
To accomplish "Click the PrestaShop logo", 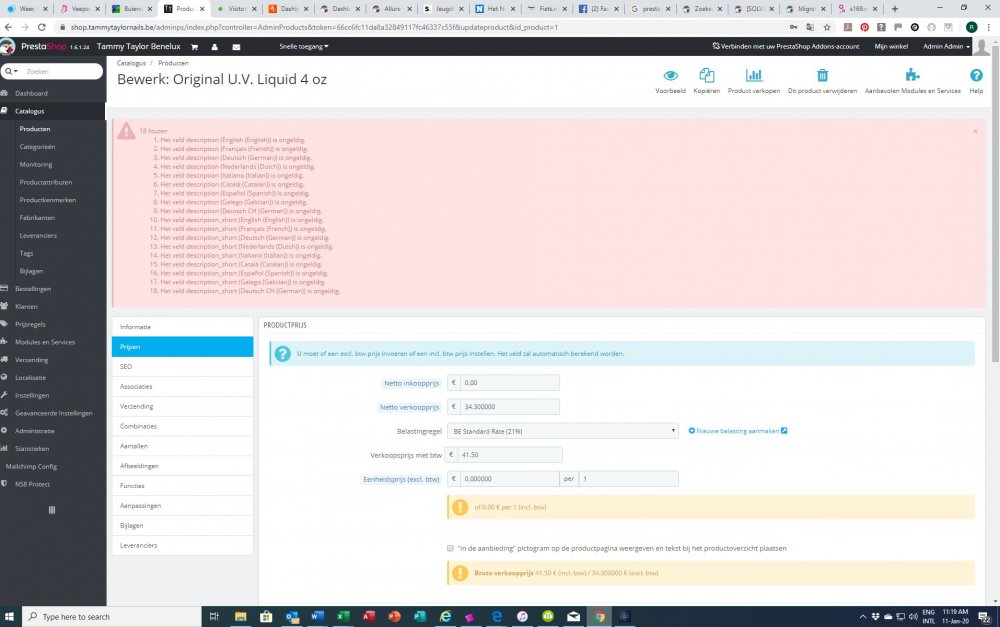I will (x=45, y=47).
